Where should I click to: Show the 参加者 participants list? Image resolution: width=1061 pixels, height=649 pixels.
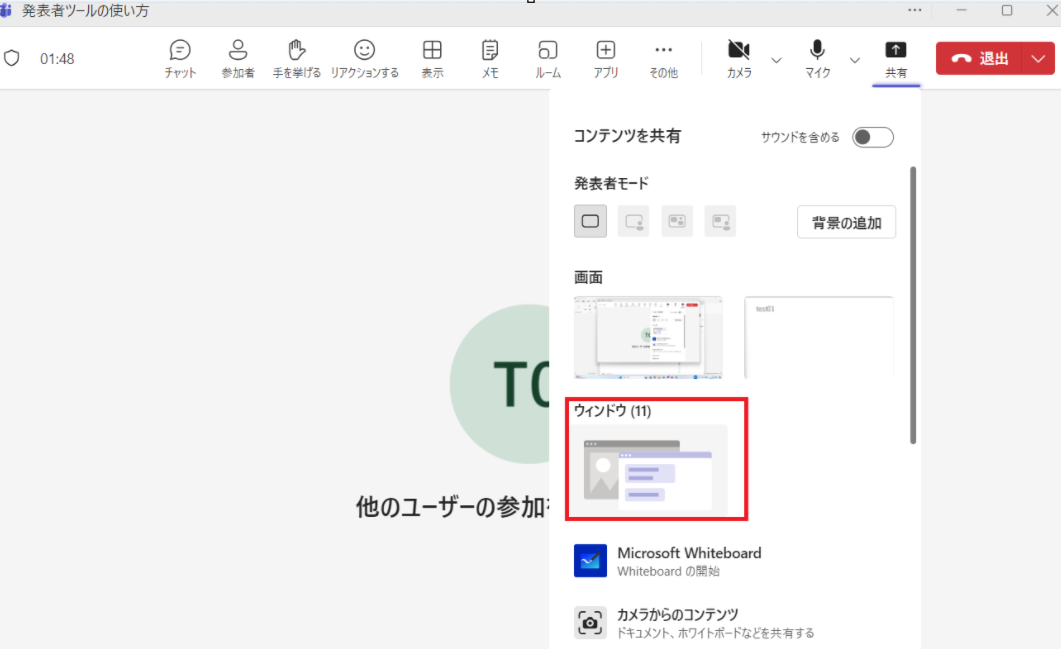238,58
